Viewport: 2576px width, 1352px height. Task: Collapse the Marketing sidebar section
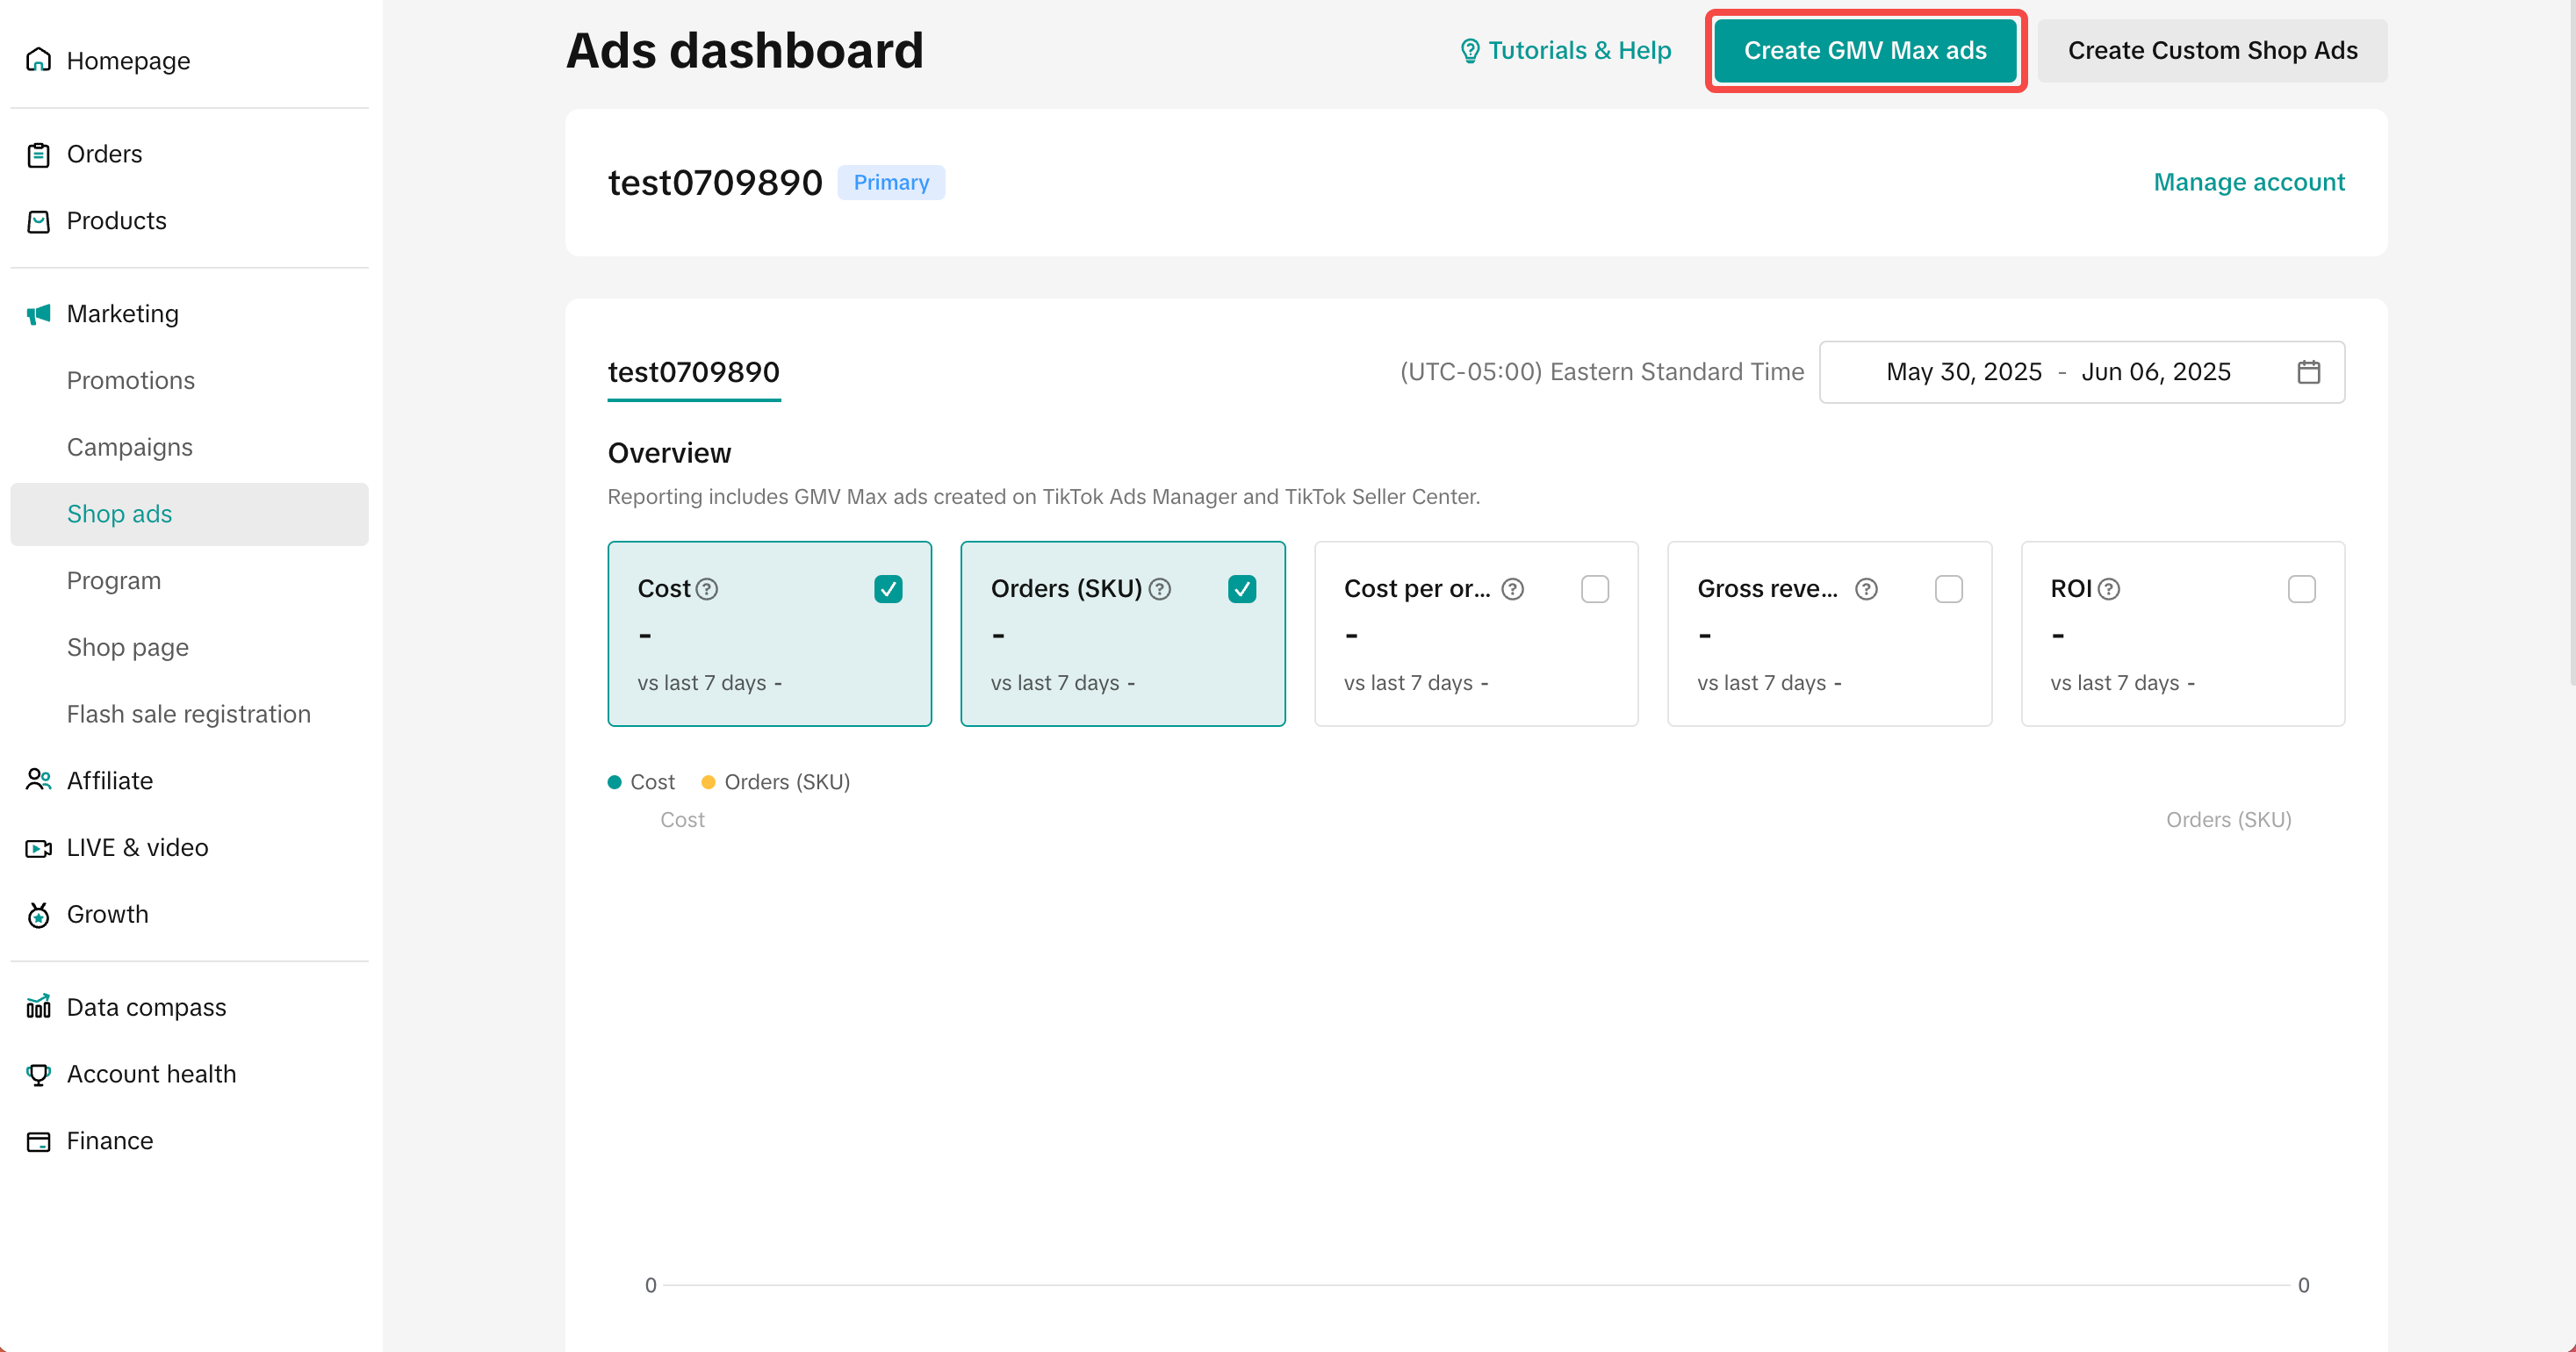122,314
